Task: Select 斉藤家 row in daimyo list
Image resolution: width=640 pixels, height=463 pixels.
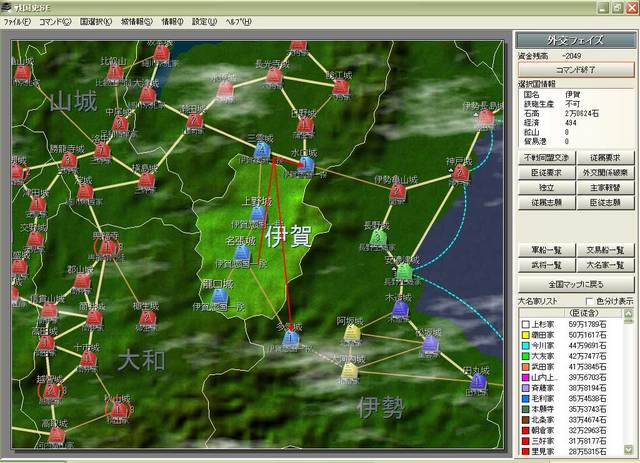Action: [571, 388]
